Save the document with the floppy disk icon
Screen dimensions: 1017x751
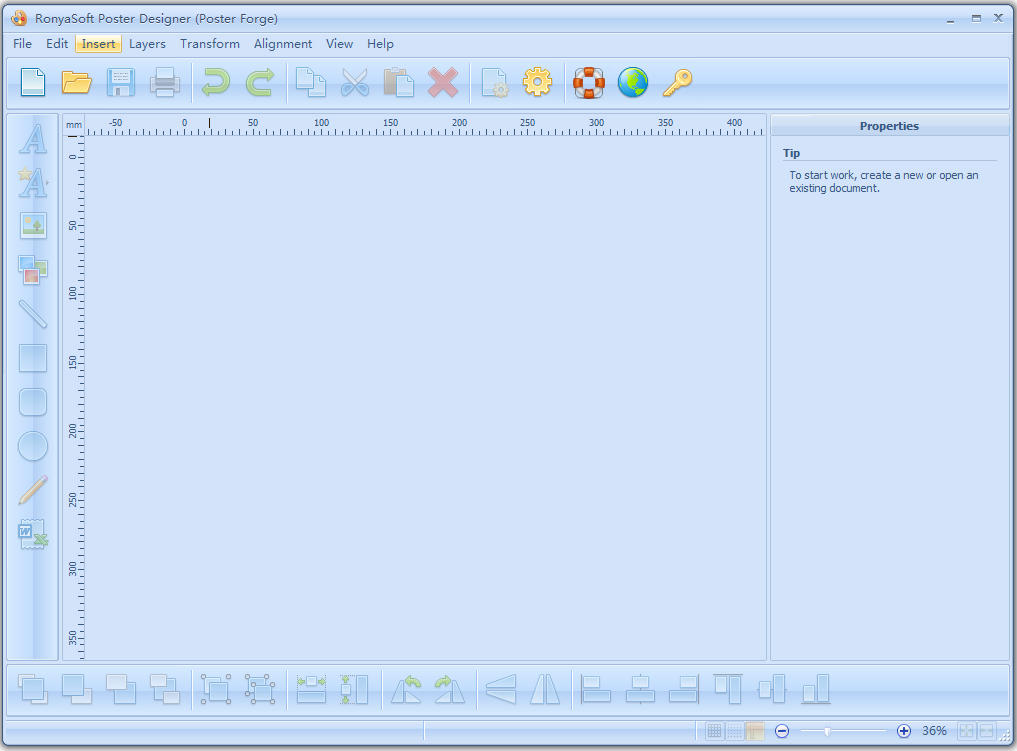(121, 82)
